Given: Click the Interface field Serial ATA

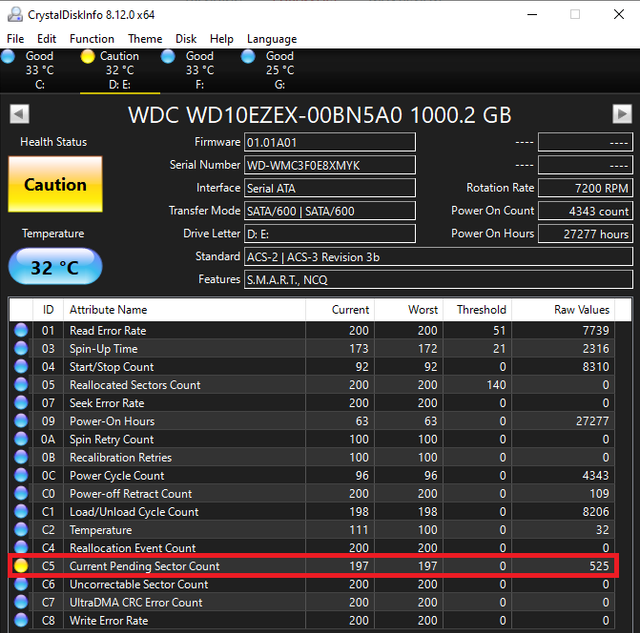Looking at the screenshot, I should tap(330, 188).
